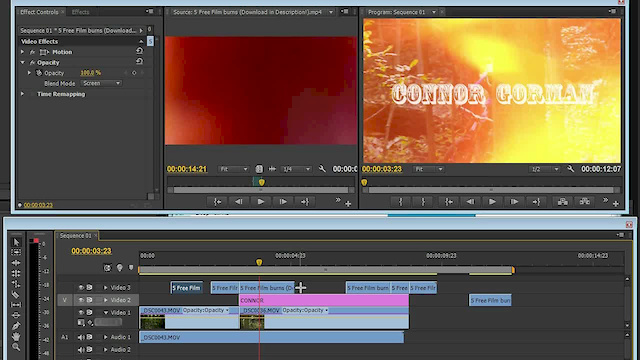This screenshot has width=640, height=360.
Task: Expand the Audio 1 track
Action: click(x=105, y=337)
